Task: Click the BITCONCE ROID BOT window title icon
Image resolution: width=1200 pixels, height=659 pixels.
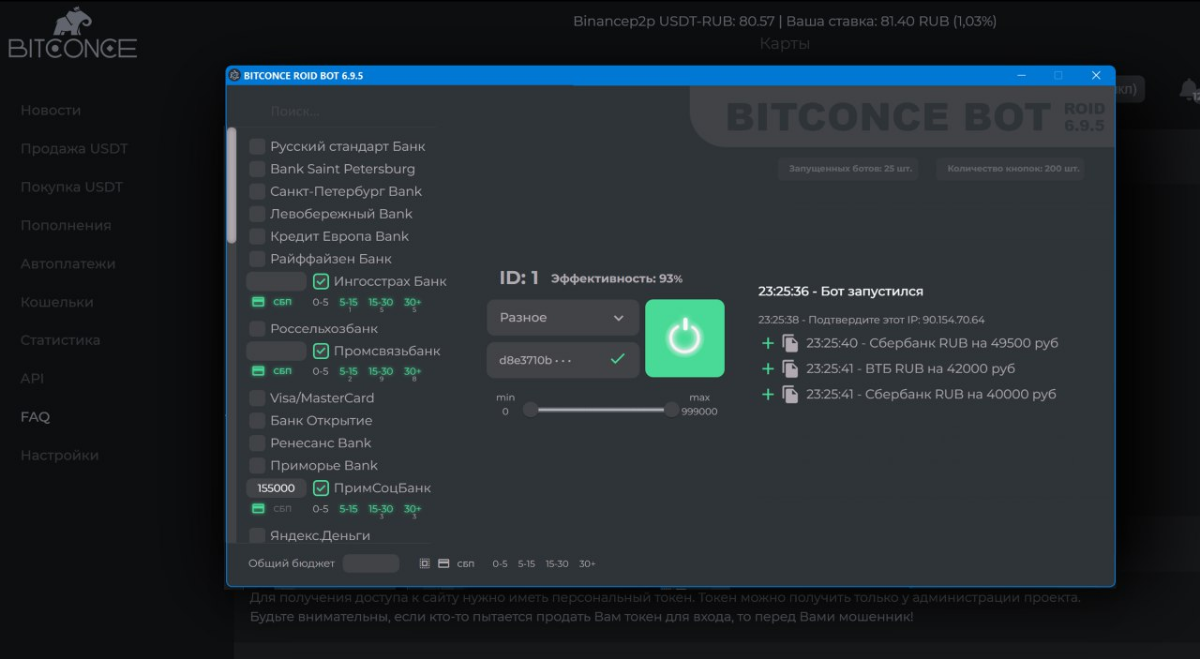Action: pos(234,75)
